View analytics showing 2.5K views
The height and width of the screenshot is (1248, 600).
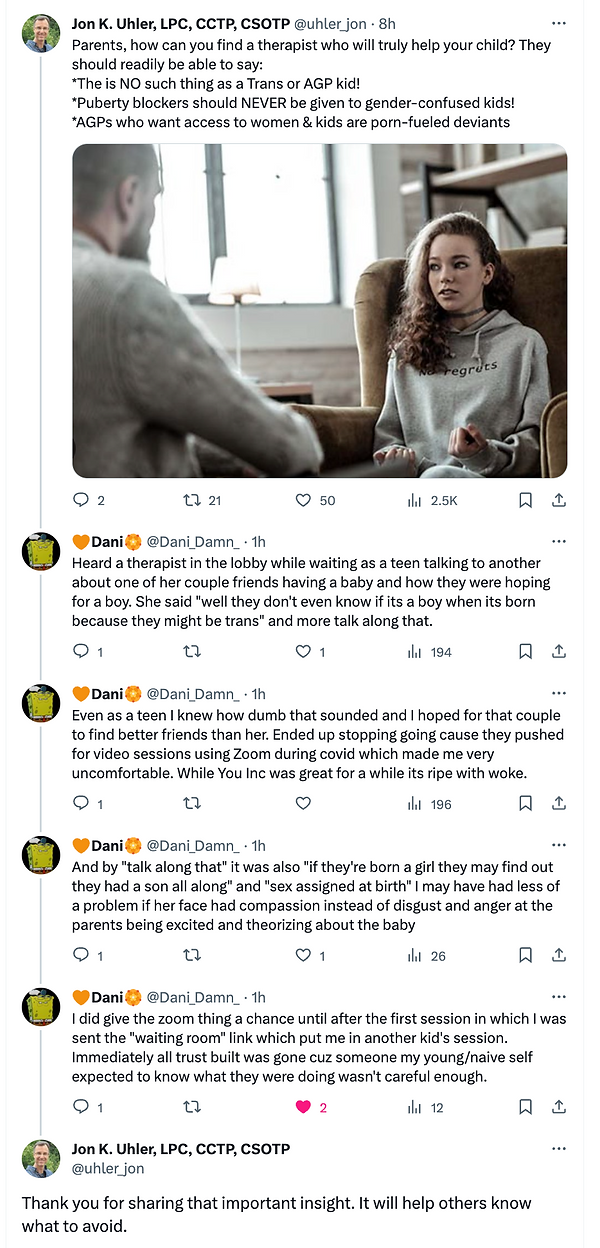(414, 500)
